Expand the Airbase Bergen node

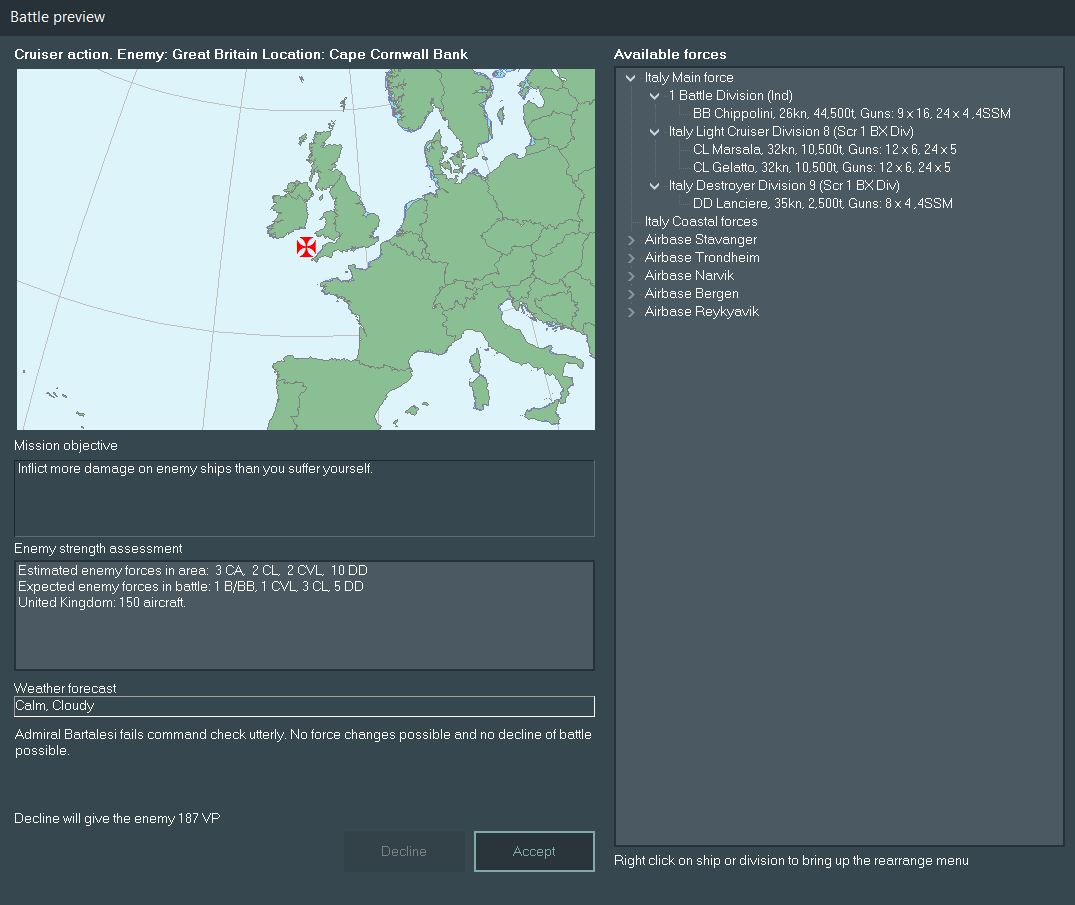click(x=631, y=294)
